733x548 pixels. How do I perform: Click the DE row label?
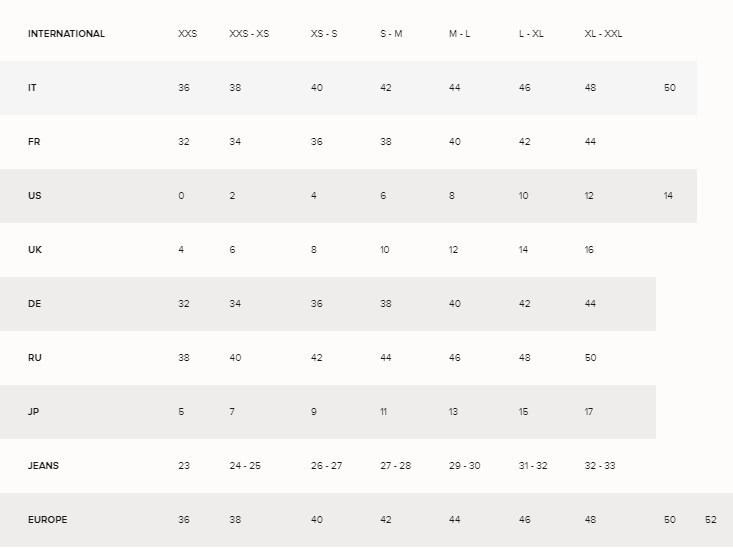pos(35,303)
